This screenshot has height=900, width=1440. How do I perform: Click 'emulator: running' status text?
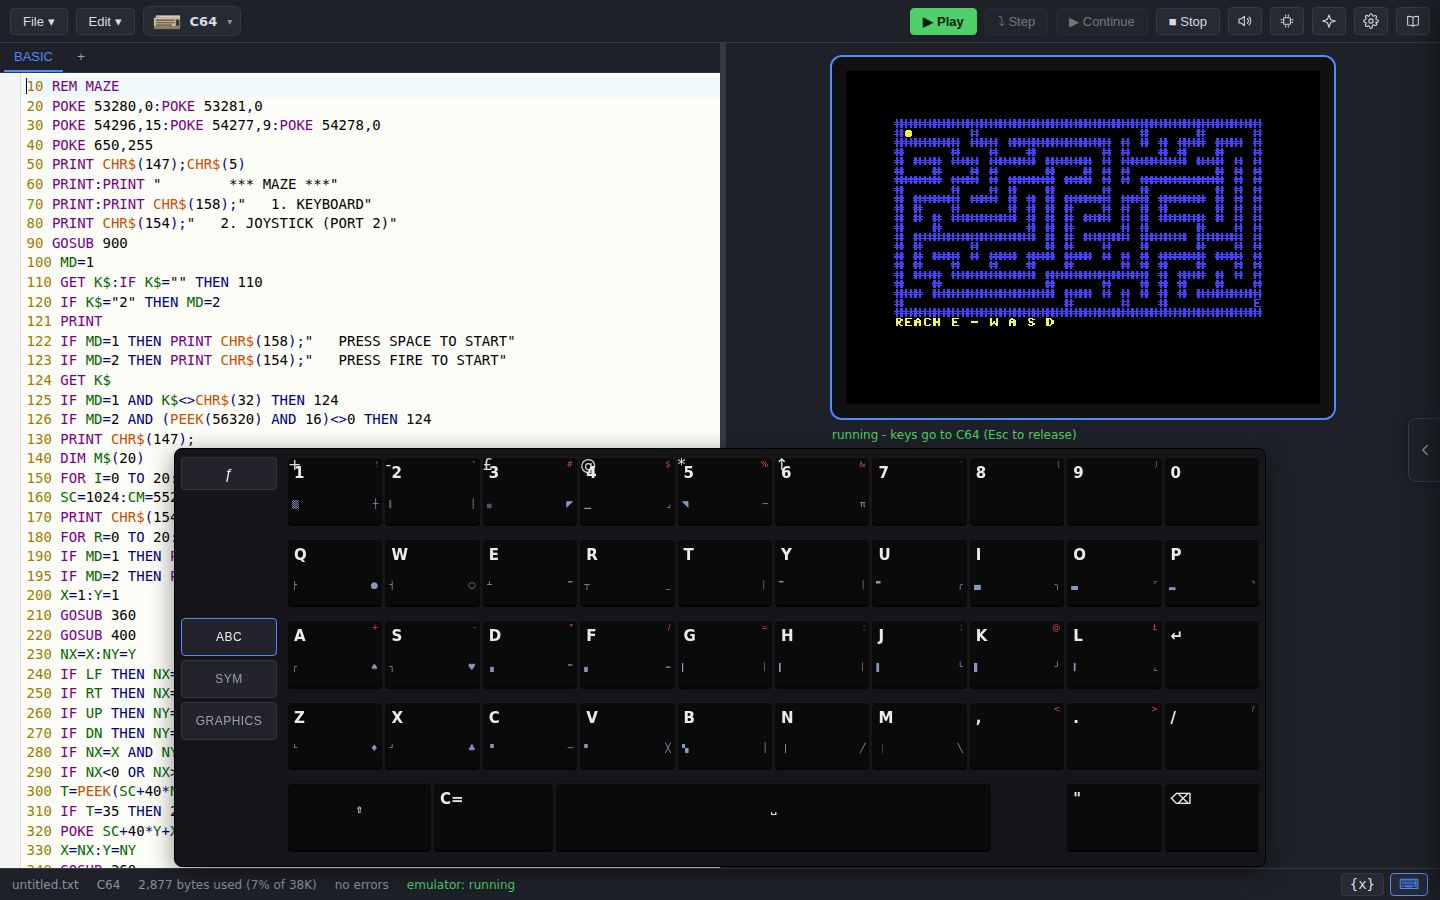click(x=460, y=884)
